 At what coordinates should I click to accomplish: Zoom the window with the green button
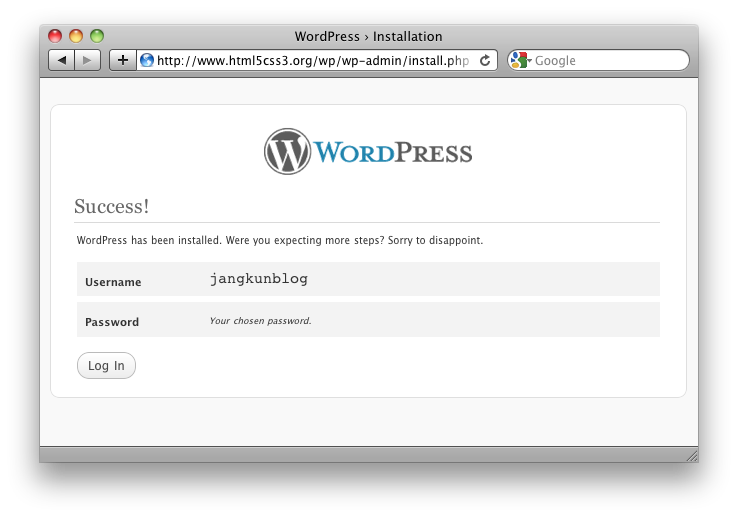(x=97, y=36)
